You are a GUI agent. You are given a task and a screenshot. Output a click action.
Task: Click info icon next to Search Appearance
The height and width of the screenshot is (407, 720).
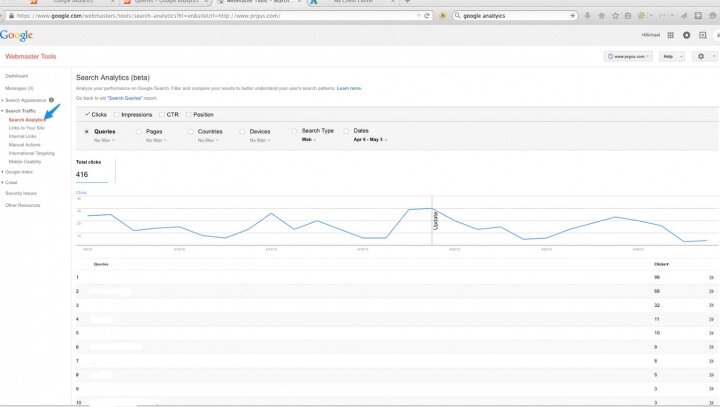51,100
